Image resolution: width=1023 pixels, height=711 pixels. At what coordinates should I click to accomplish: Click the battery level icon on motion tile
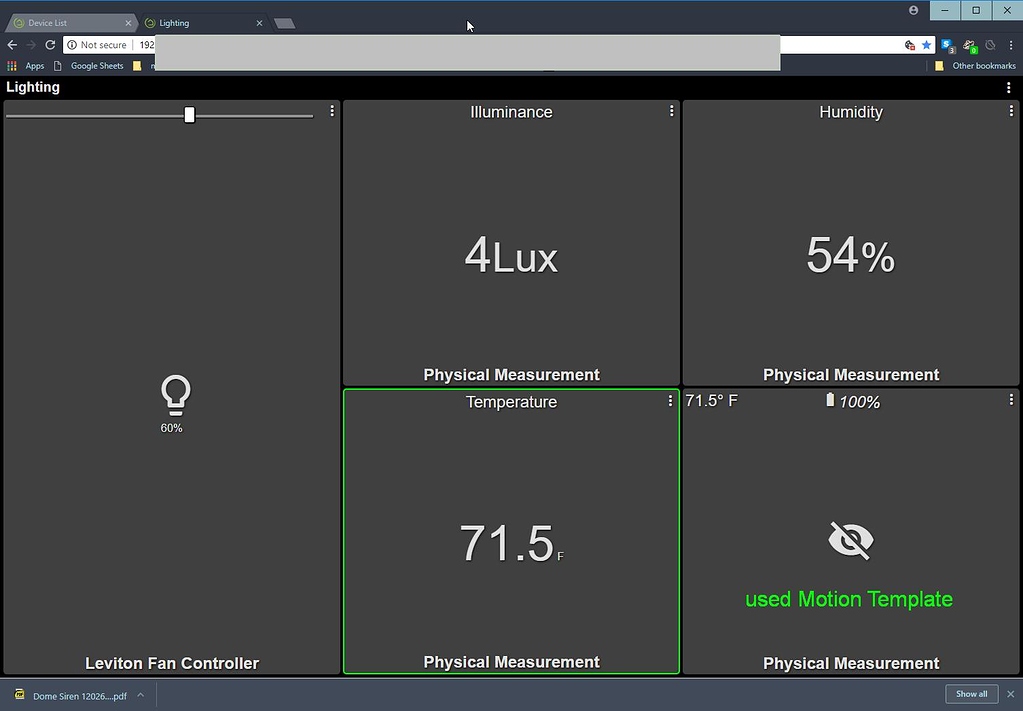tap(830, 399)
